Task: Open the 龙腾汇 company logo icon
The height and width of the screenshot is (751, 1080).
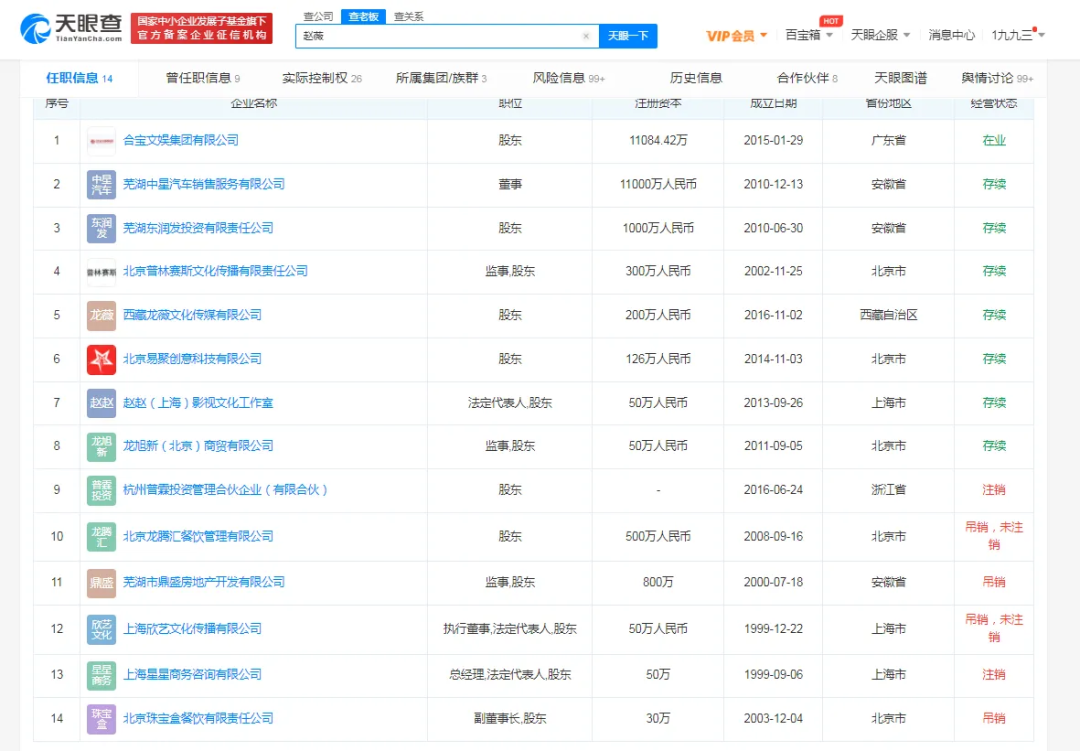Action: pyautogui.click(x=101, y=537)
